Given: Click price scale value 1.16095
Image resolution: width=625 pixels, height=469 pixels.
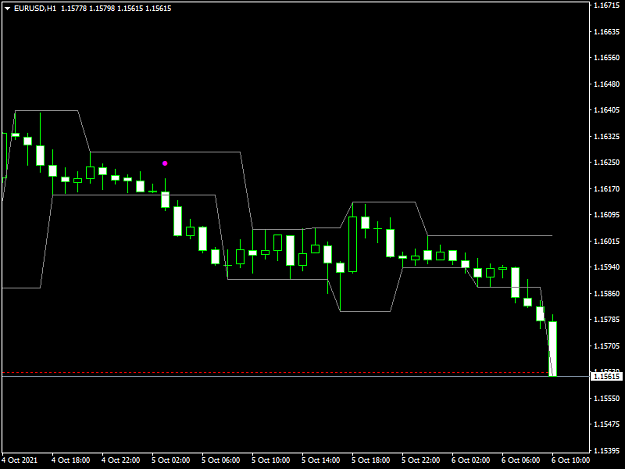Looking at the screenshot, I should [x=607, y=214].
